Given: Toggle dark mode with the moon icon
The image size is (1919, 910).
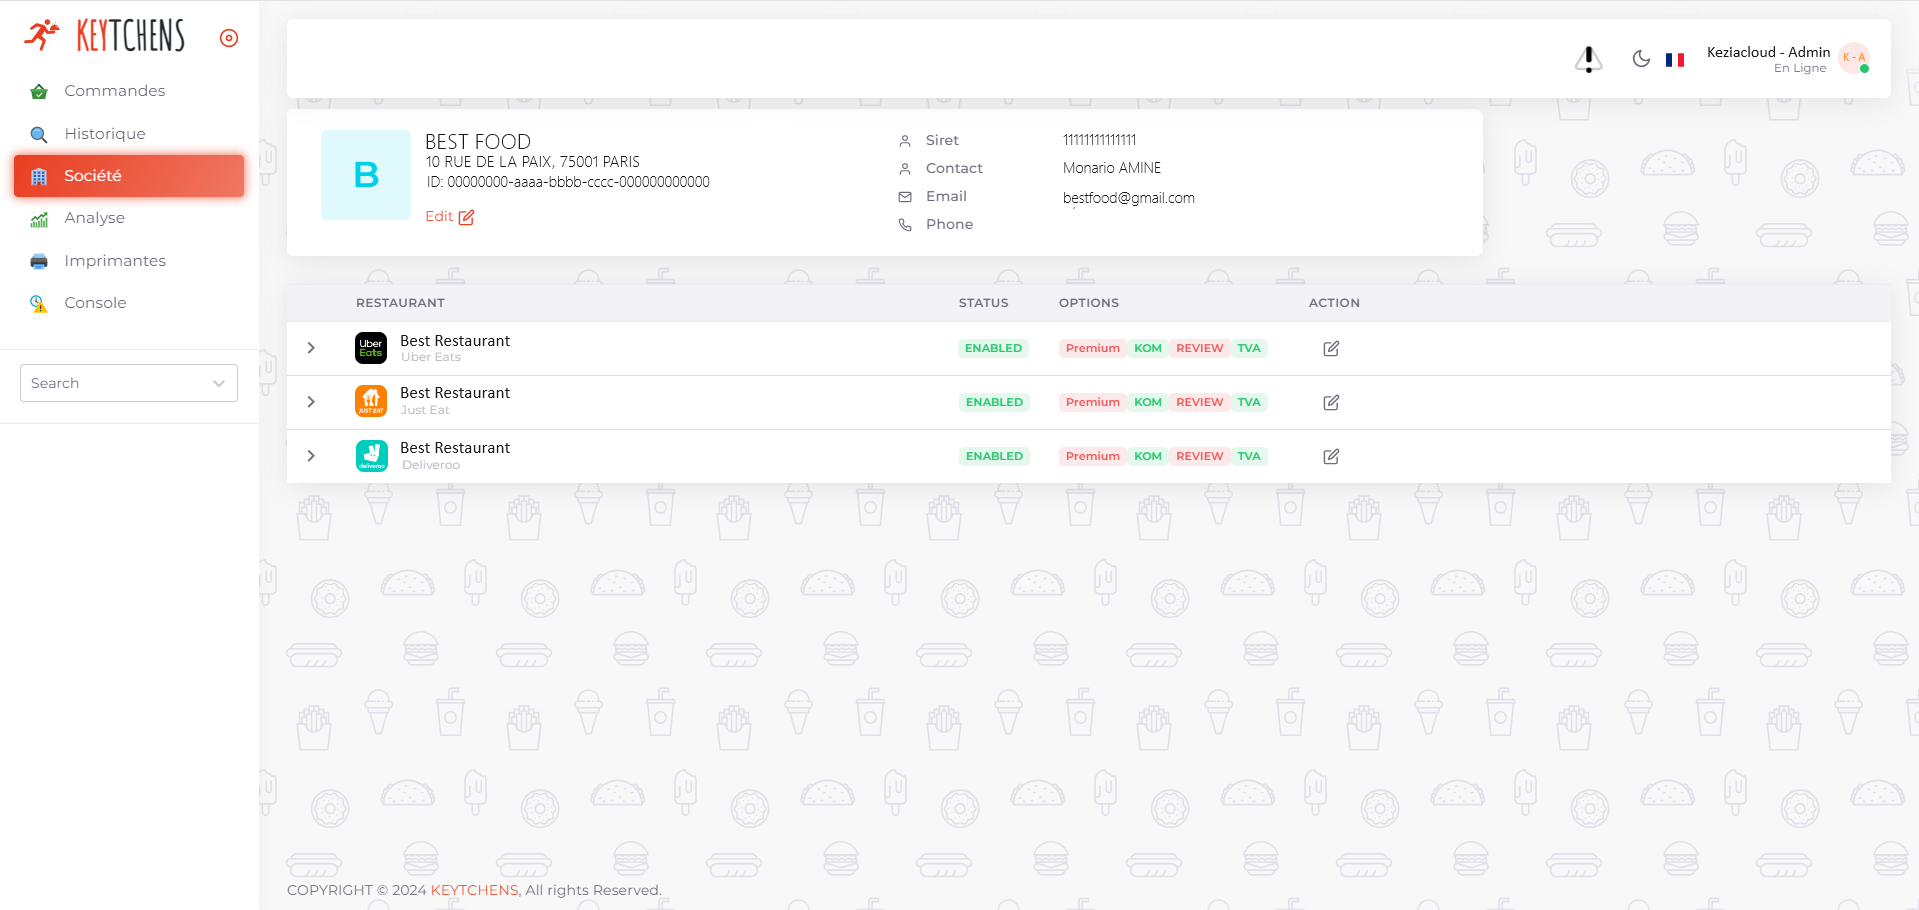Looking at the screenshot, I should tap(1641, 59).
